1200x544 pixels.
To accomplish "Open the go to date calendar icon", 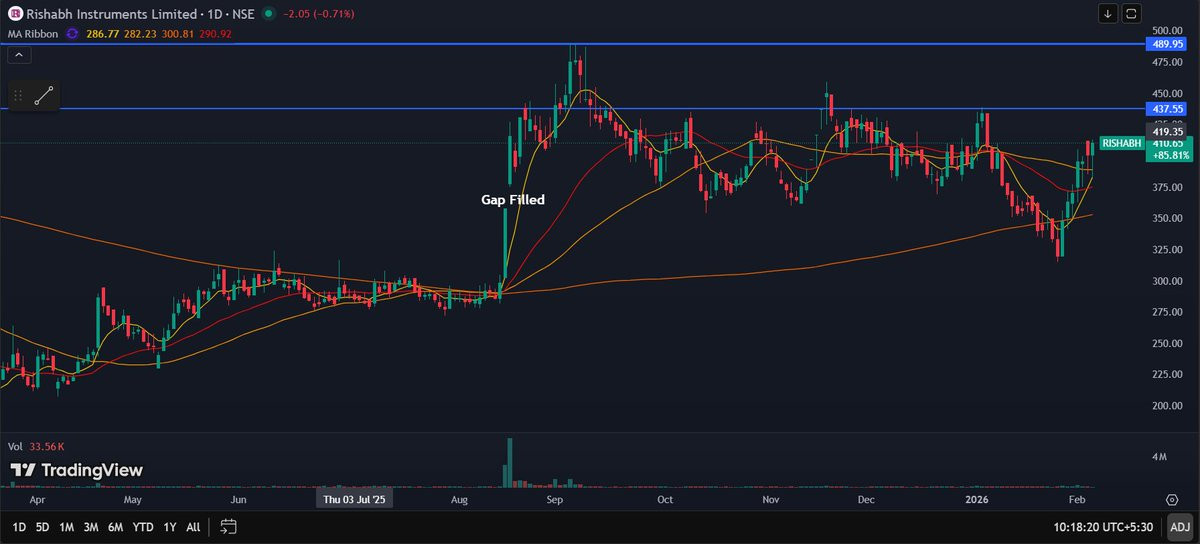I will (x=228, y=526).
